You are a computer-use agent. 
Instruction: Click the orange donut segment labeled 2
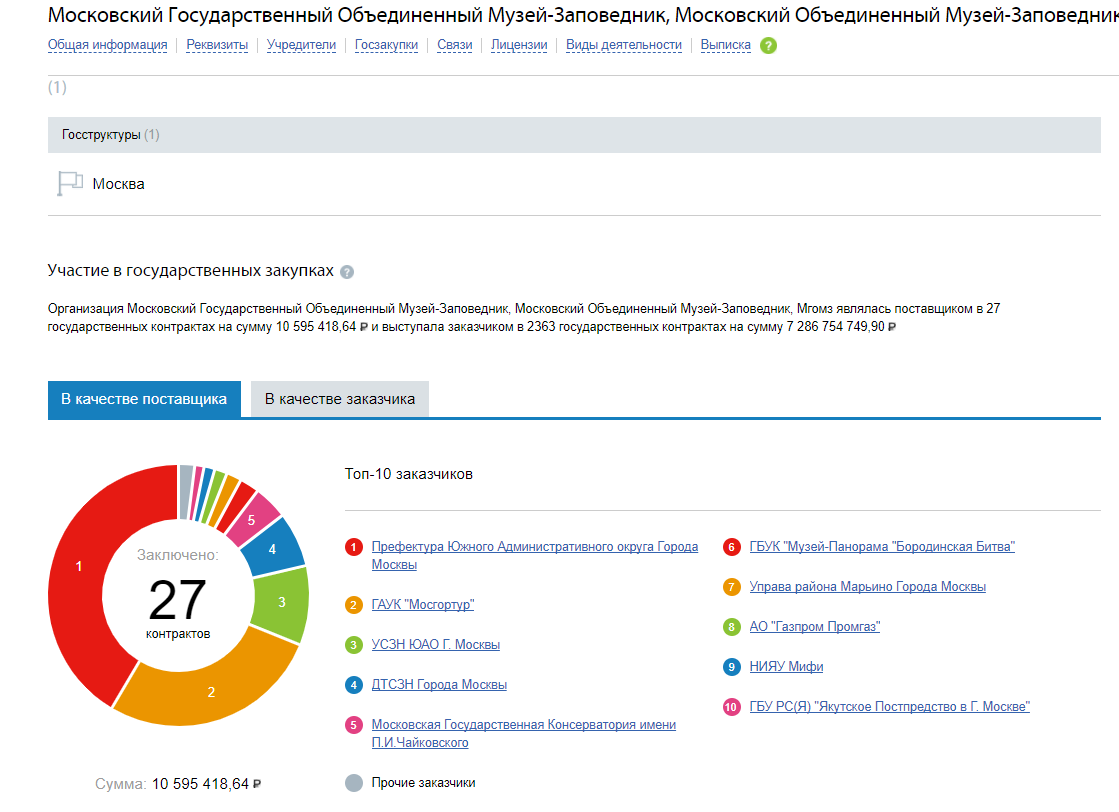pos(211,691)
